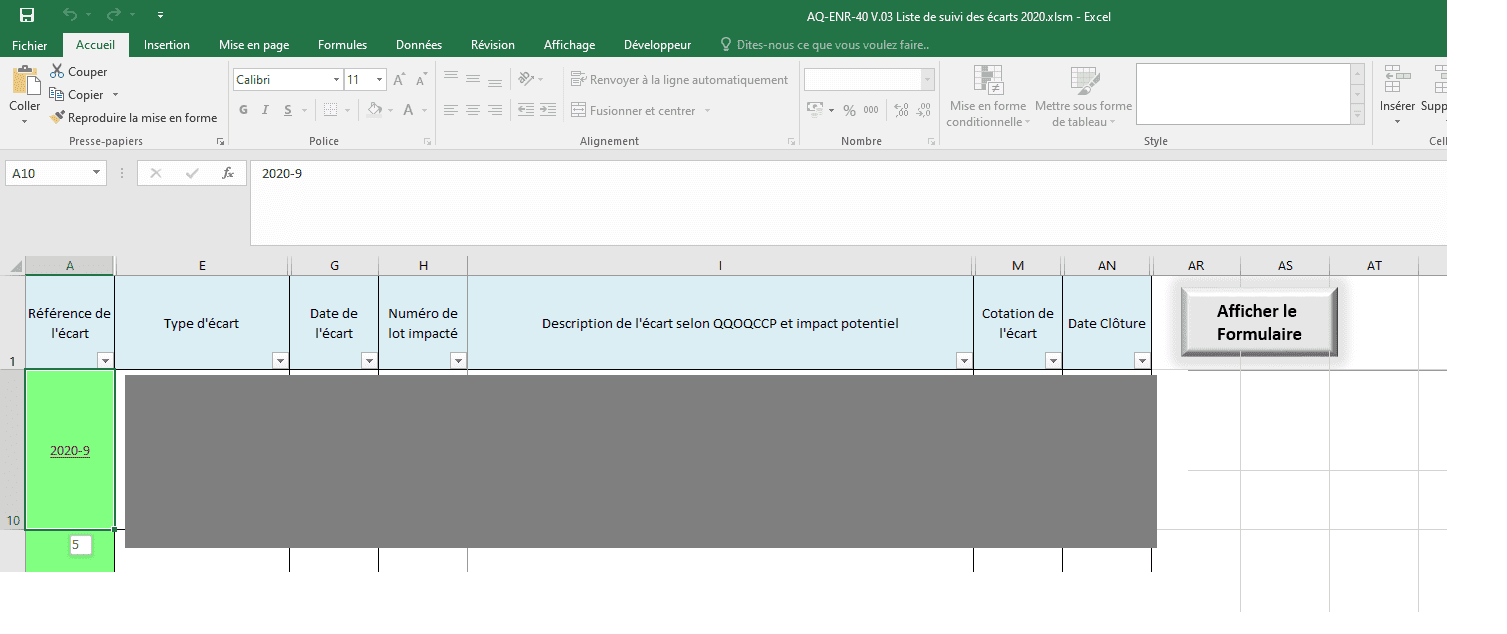This screenshot has height=634, width=1507.
Task: Click the Couper (cut) scissors icon
Action: point(57,72)
